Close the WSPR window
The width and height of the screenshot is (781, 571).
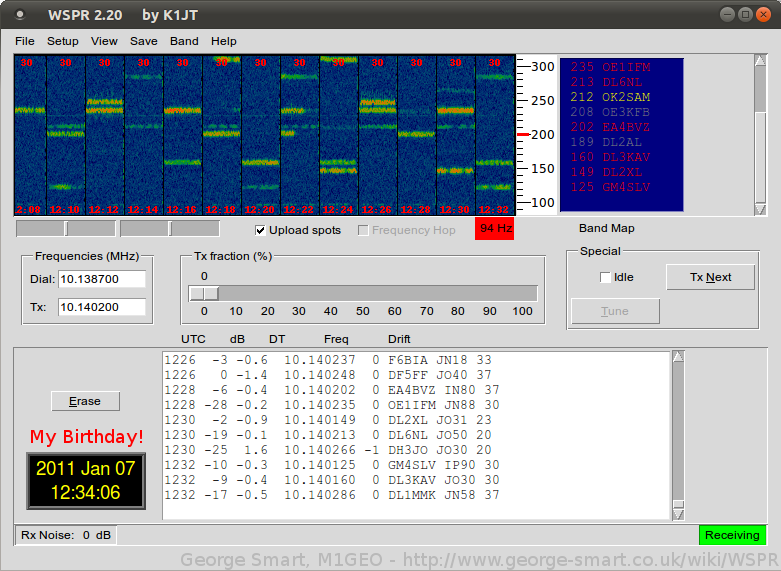point(763,14)
